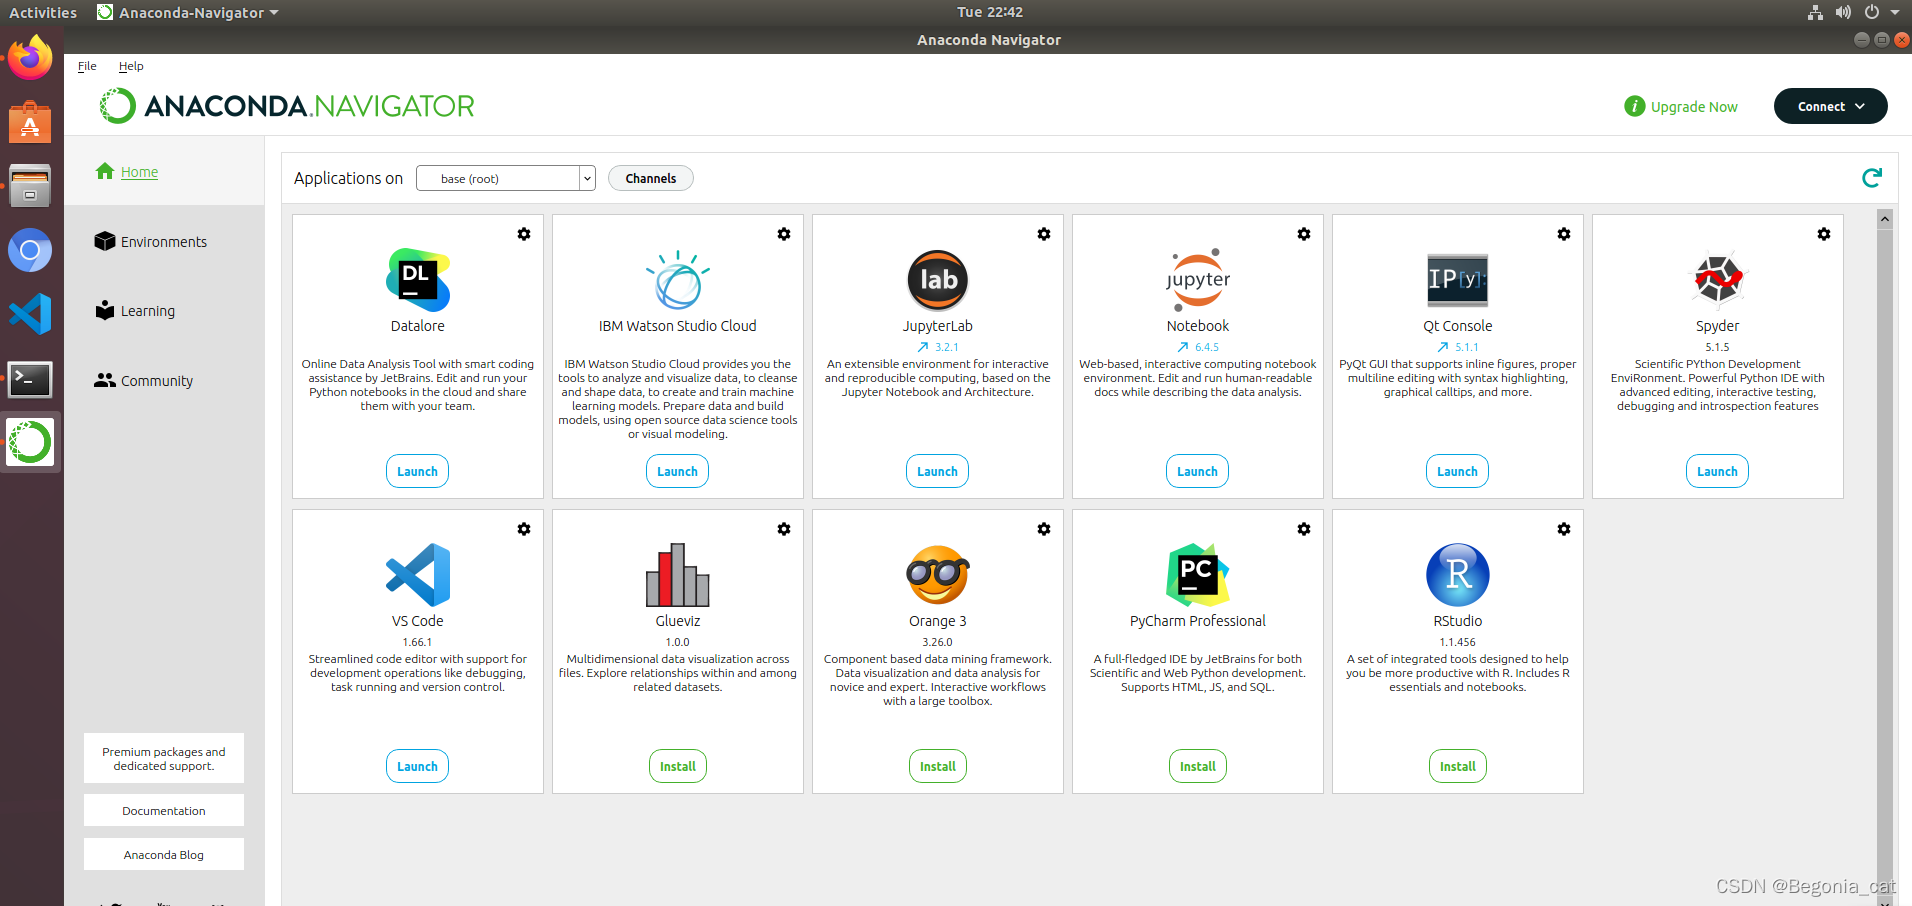Viewport: 1912px width, 906px height.
Task: Open Visual Studio Code from the dock
Action: click(30, 314)
